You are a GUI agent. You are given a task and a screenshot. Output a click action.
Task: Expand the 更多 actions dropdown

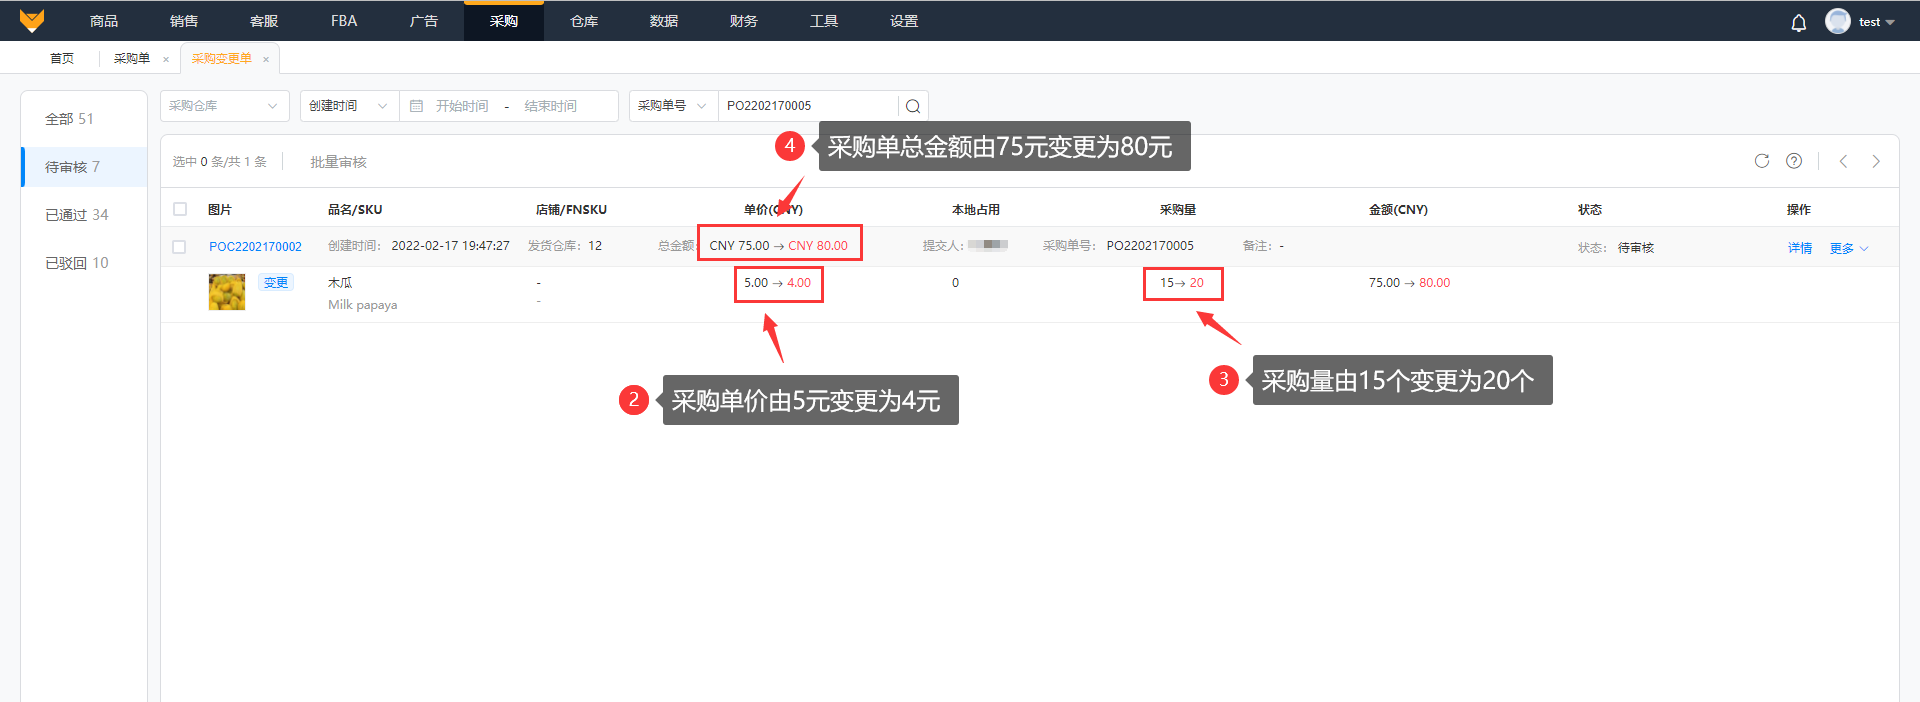click(x=1848, y=248)
